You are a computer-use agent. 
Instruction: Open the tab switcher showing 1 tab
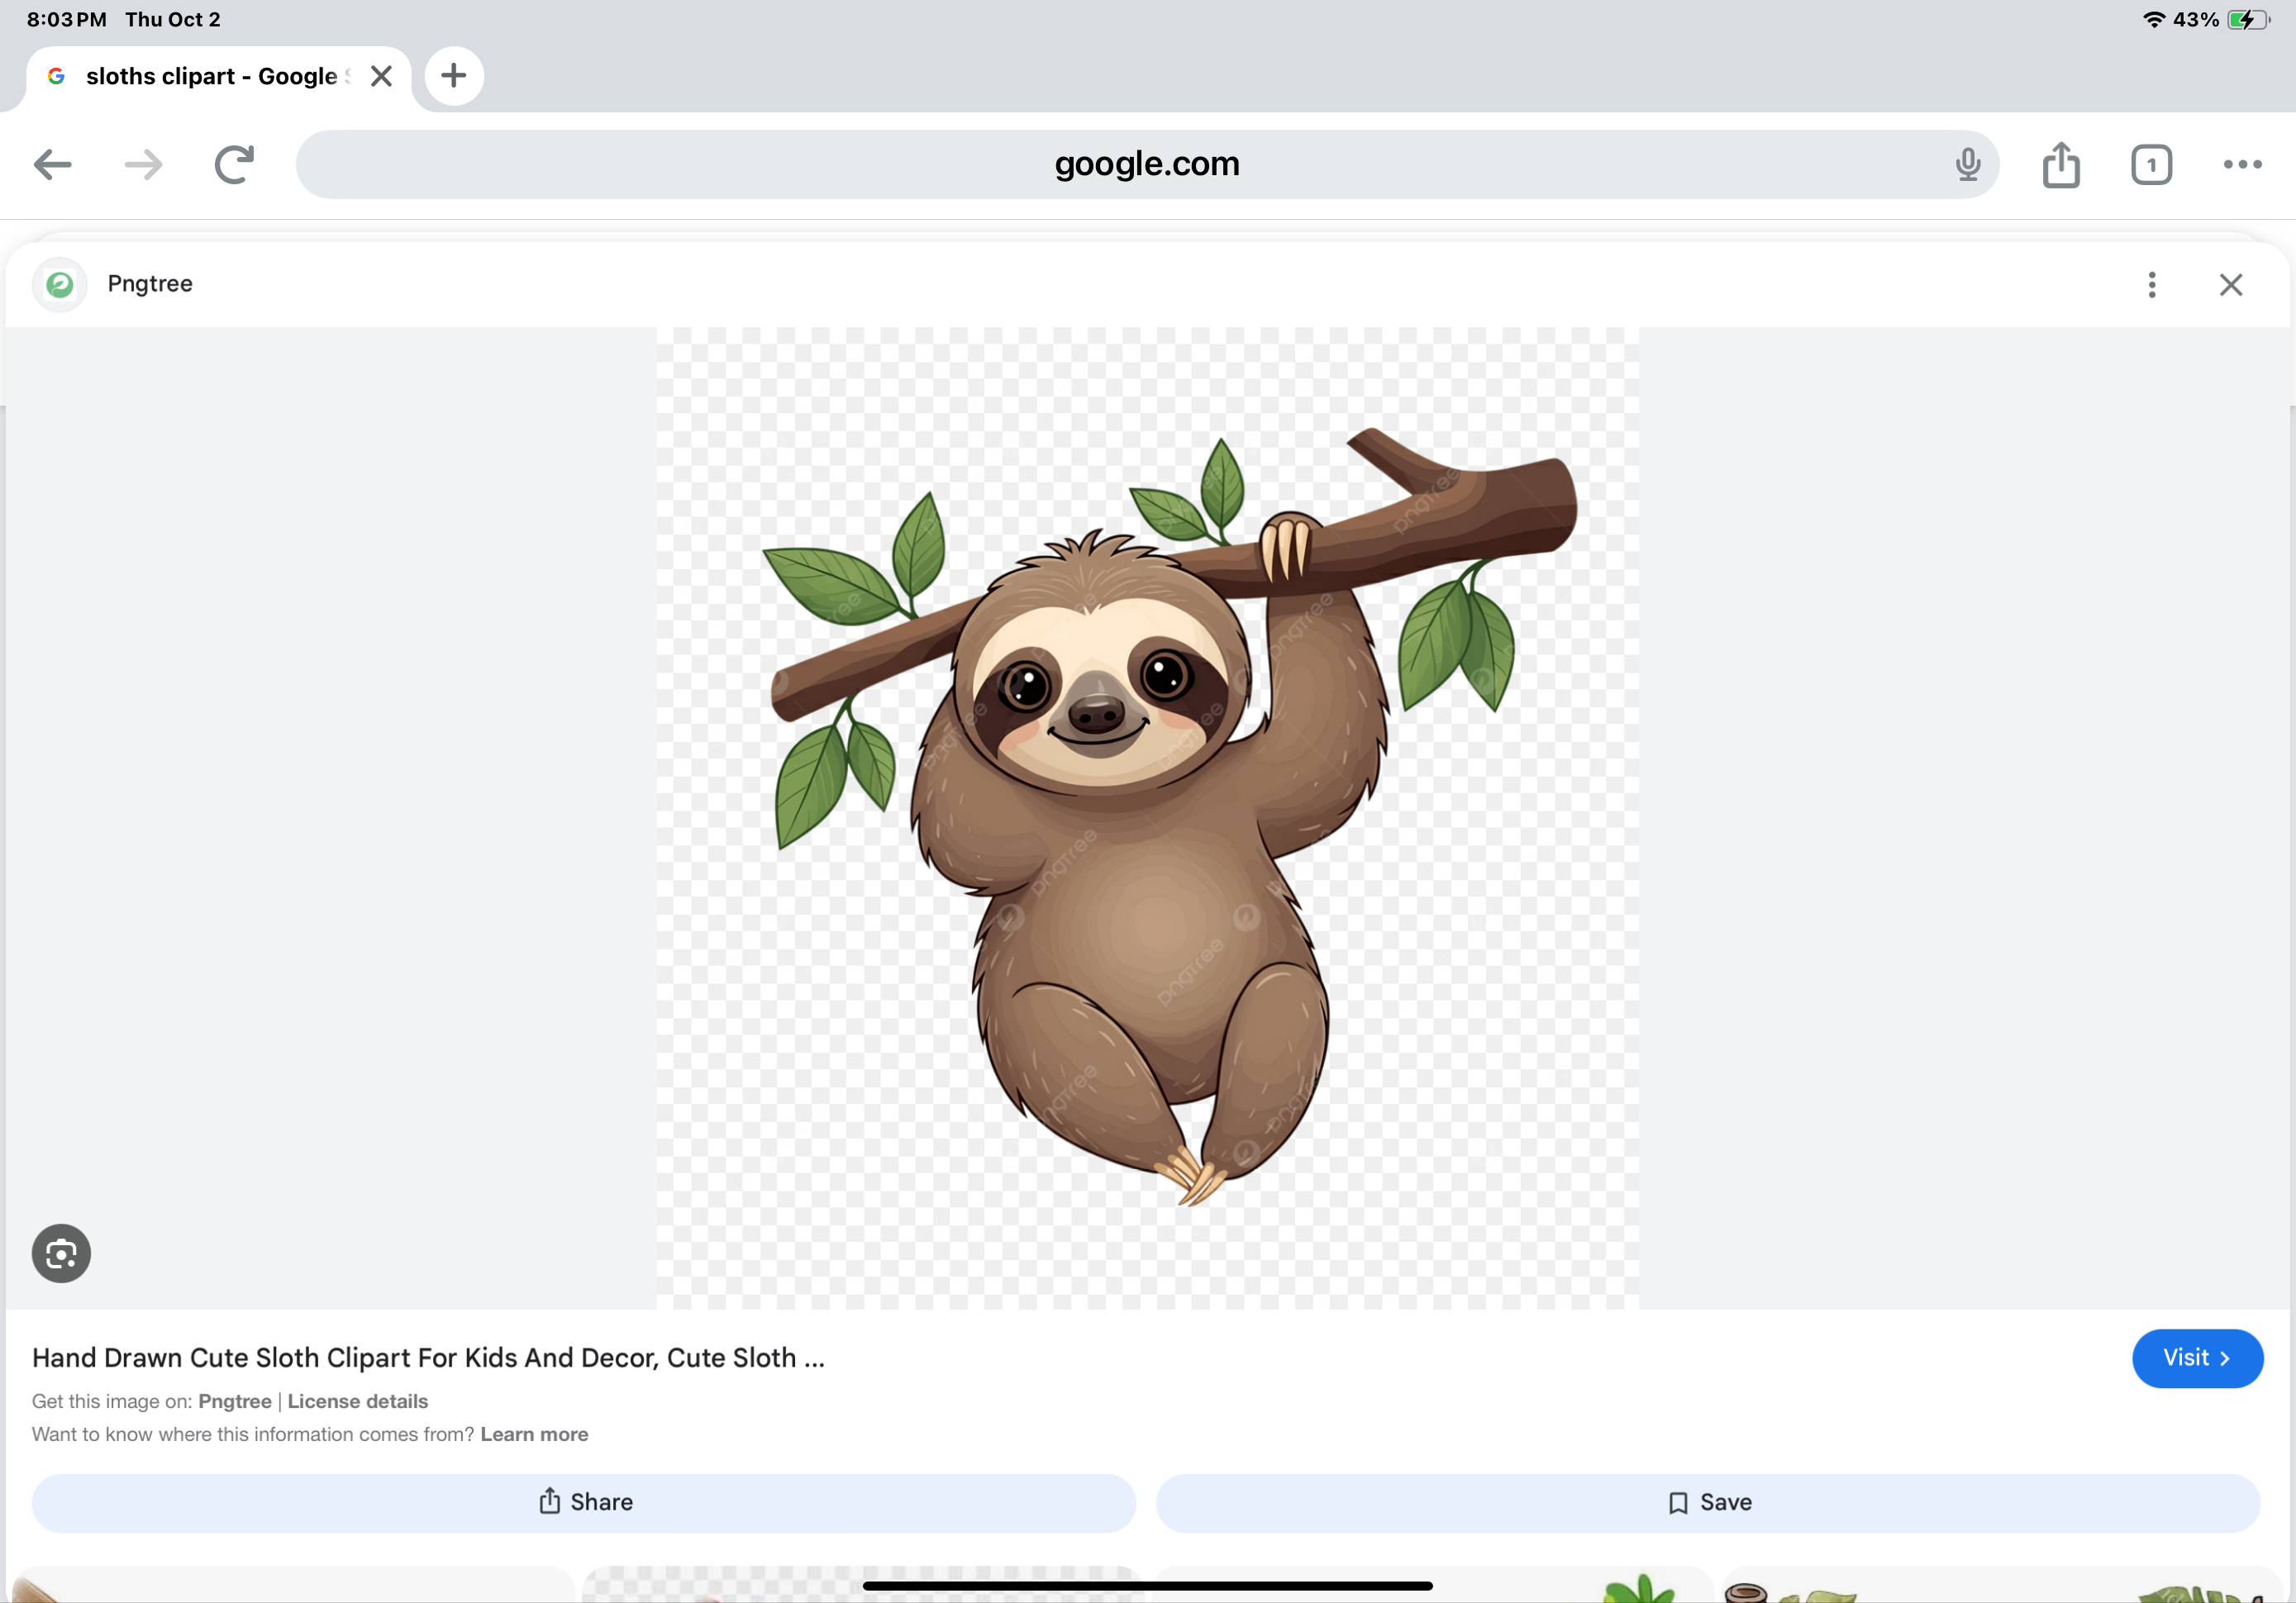(2151, 164)
